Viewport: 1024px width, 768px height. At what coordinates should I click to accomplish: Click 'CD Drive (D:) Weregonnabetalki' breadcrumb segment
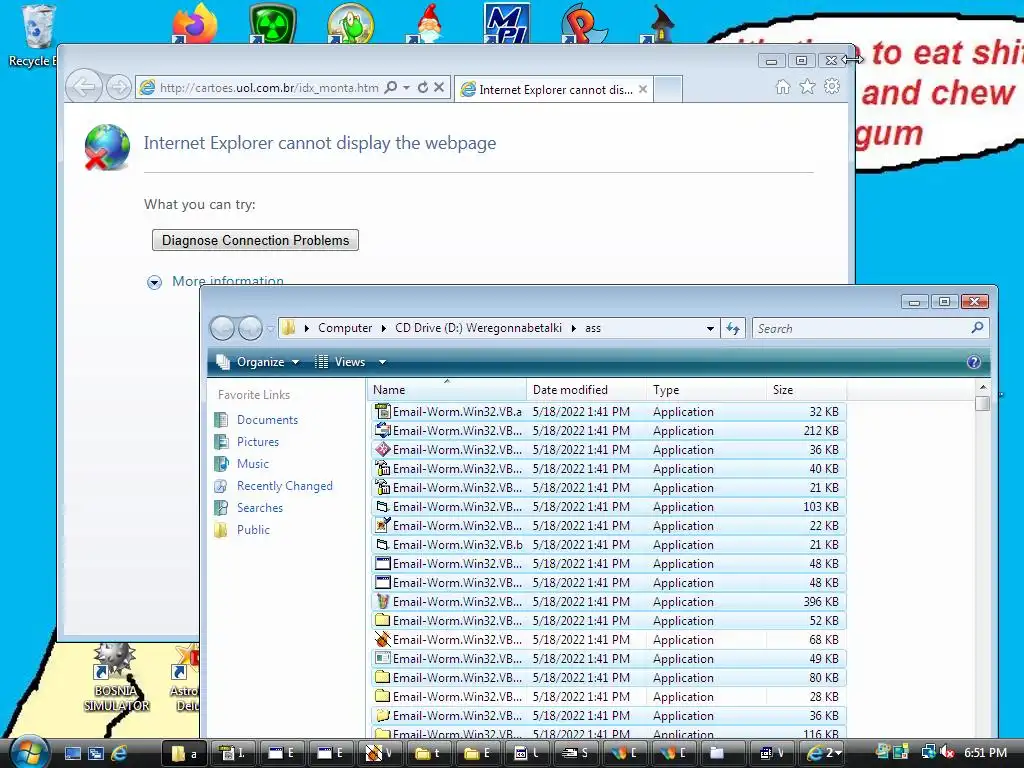click(478, 328)
